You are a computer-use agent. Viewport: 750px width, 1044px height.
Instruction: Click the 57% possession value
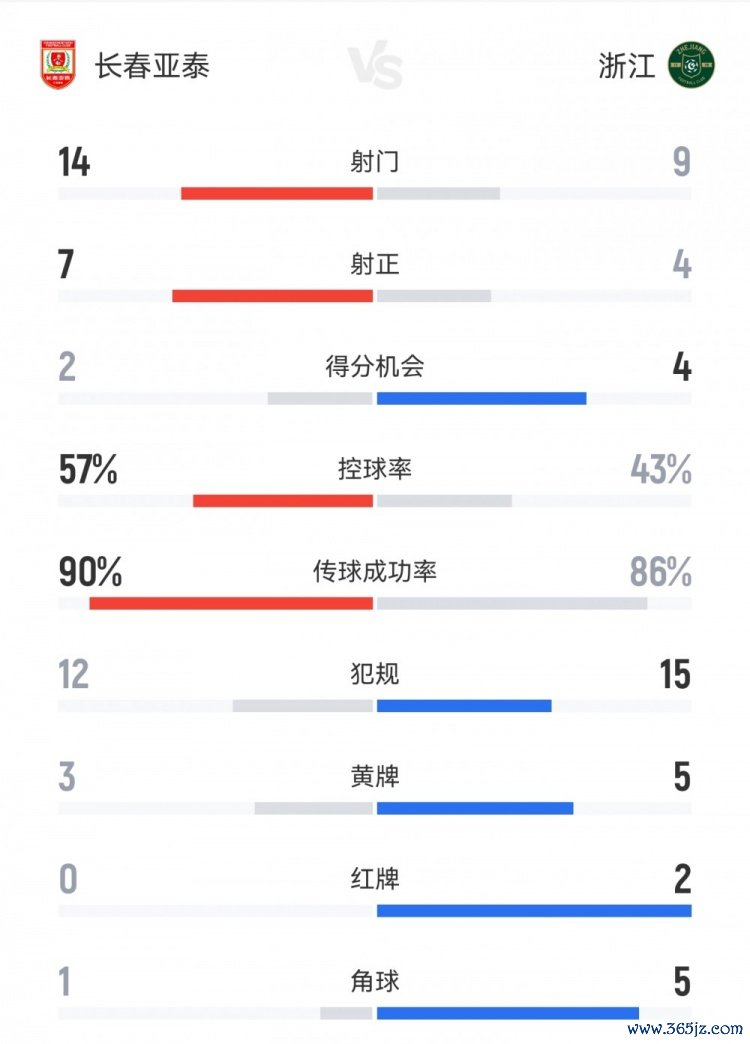[88, 470]
